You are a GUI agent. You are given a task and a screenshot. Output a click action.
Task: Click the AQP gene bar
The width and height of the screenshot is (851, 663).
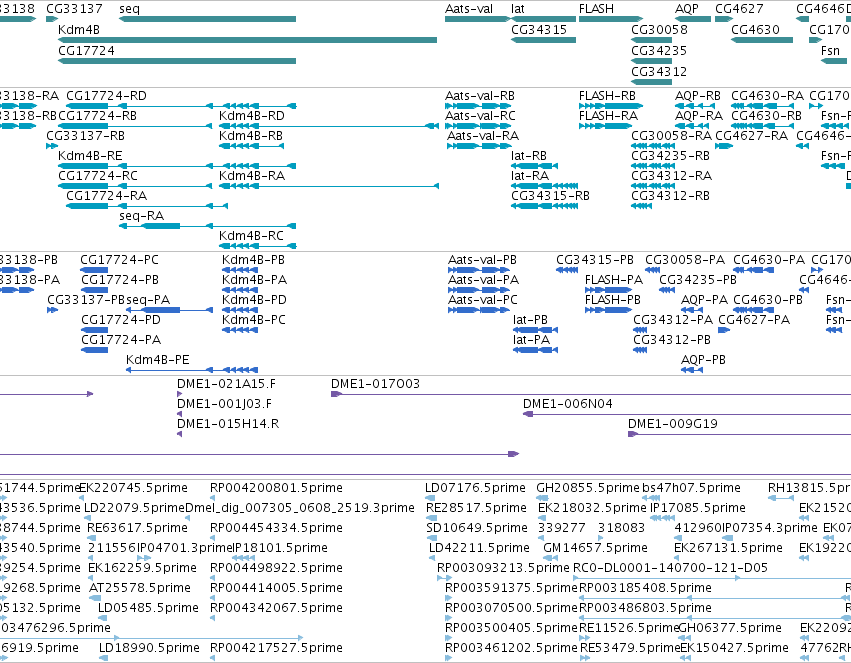tap(693, 19)
